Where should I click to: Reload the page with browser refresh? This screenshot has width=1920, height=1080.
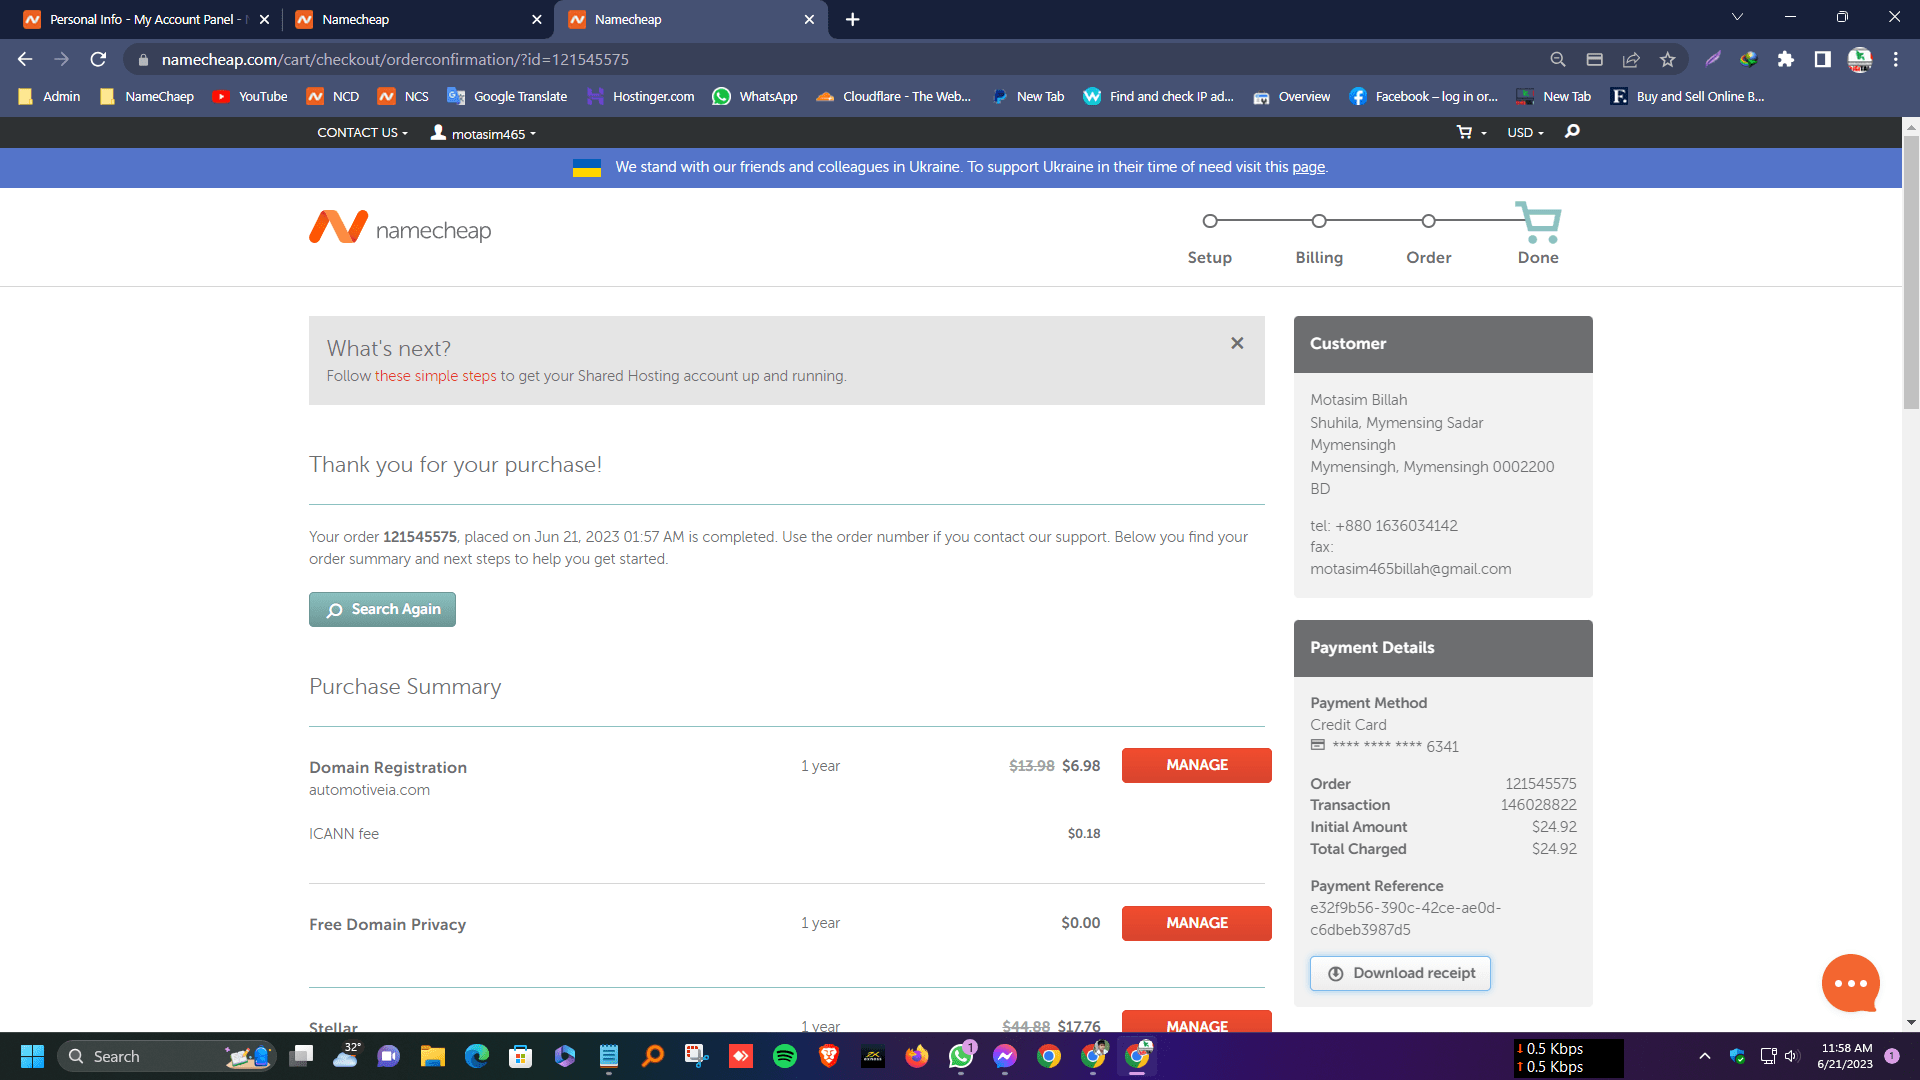98,59
